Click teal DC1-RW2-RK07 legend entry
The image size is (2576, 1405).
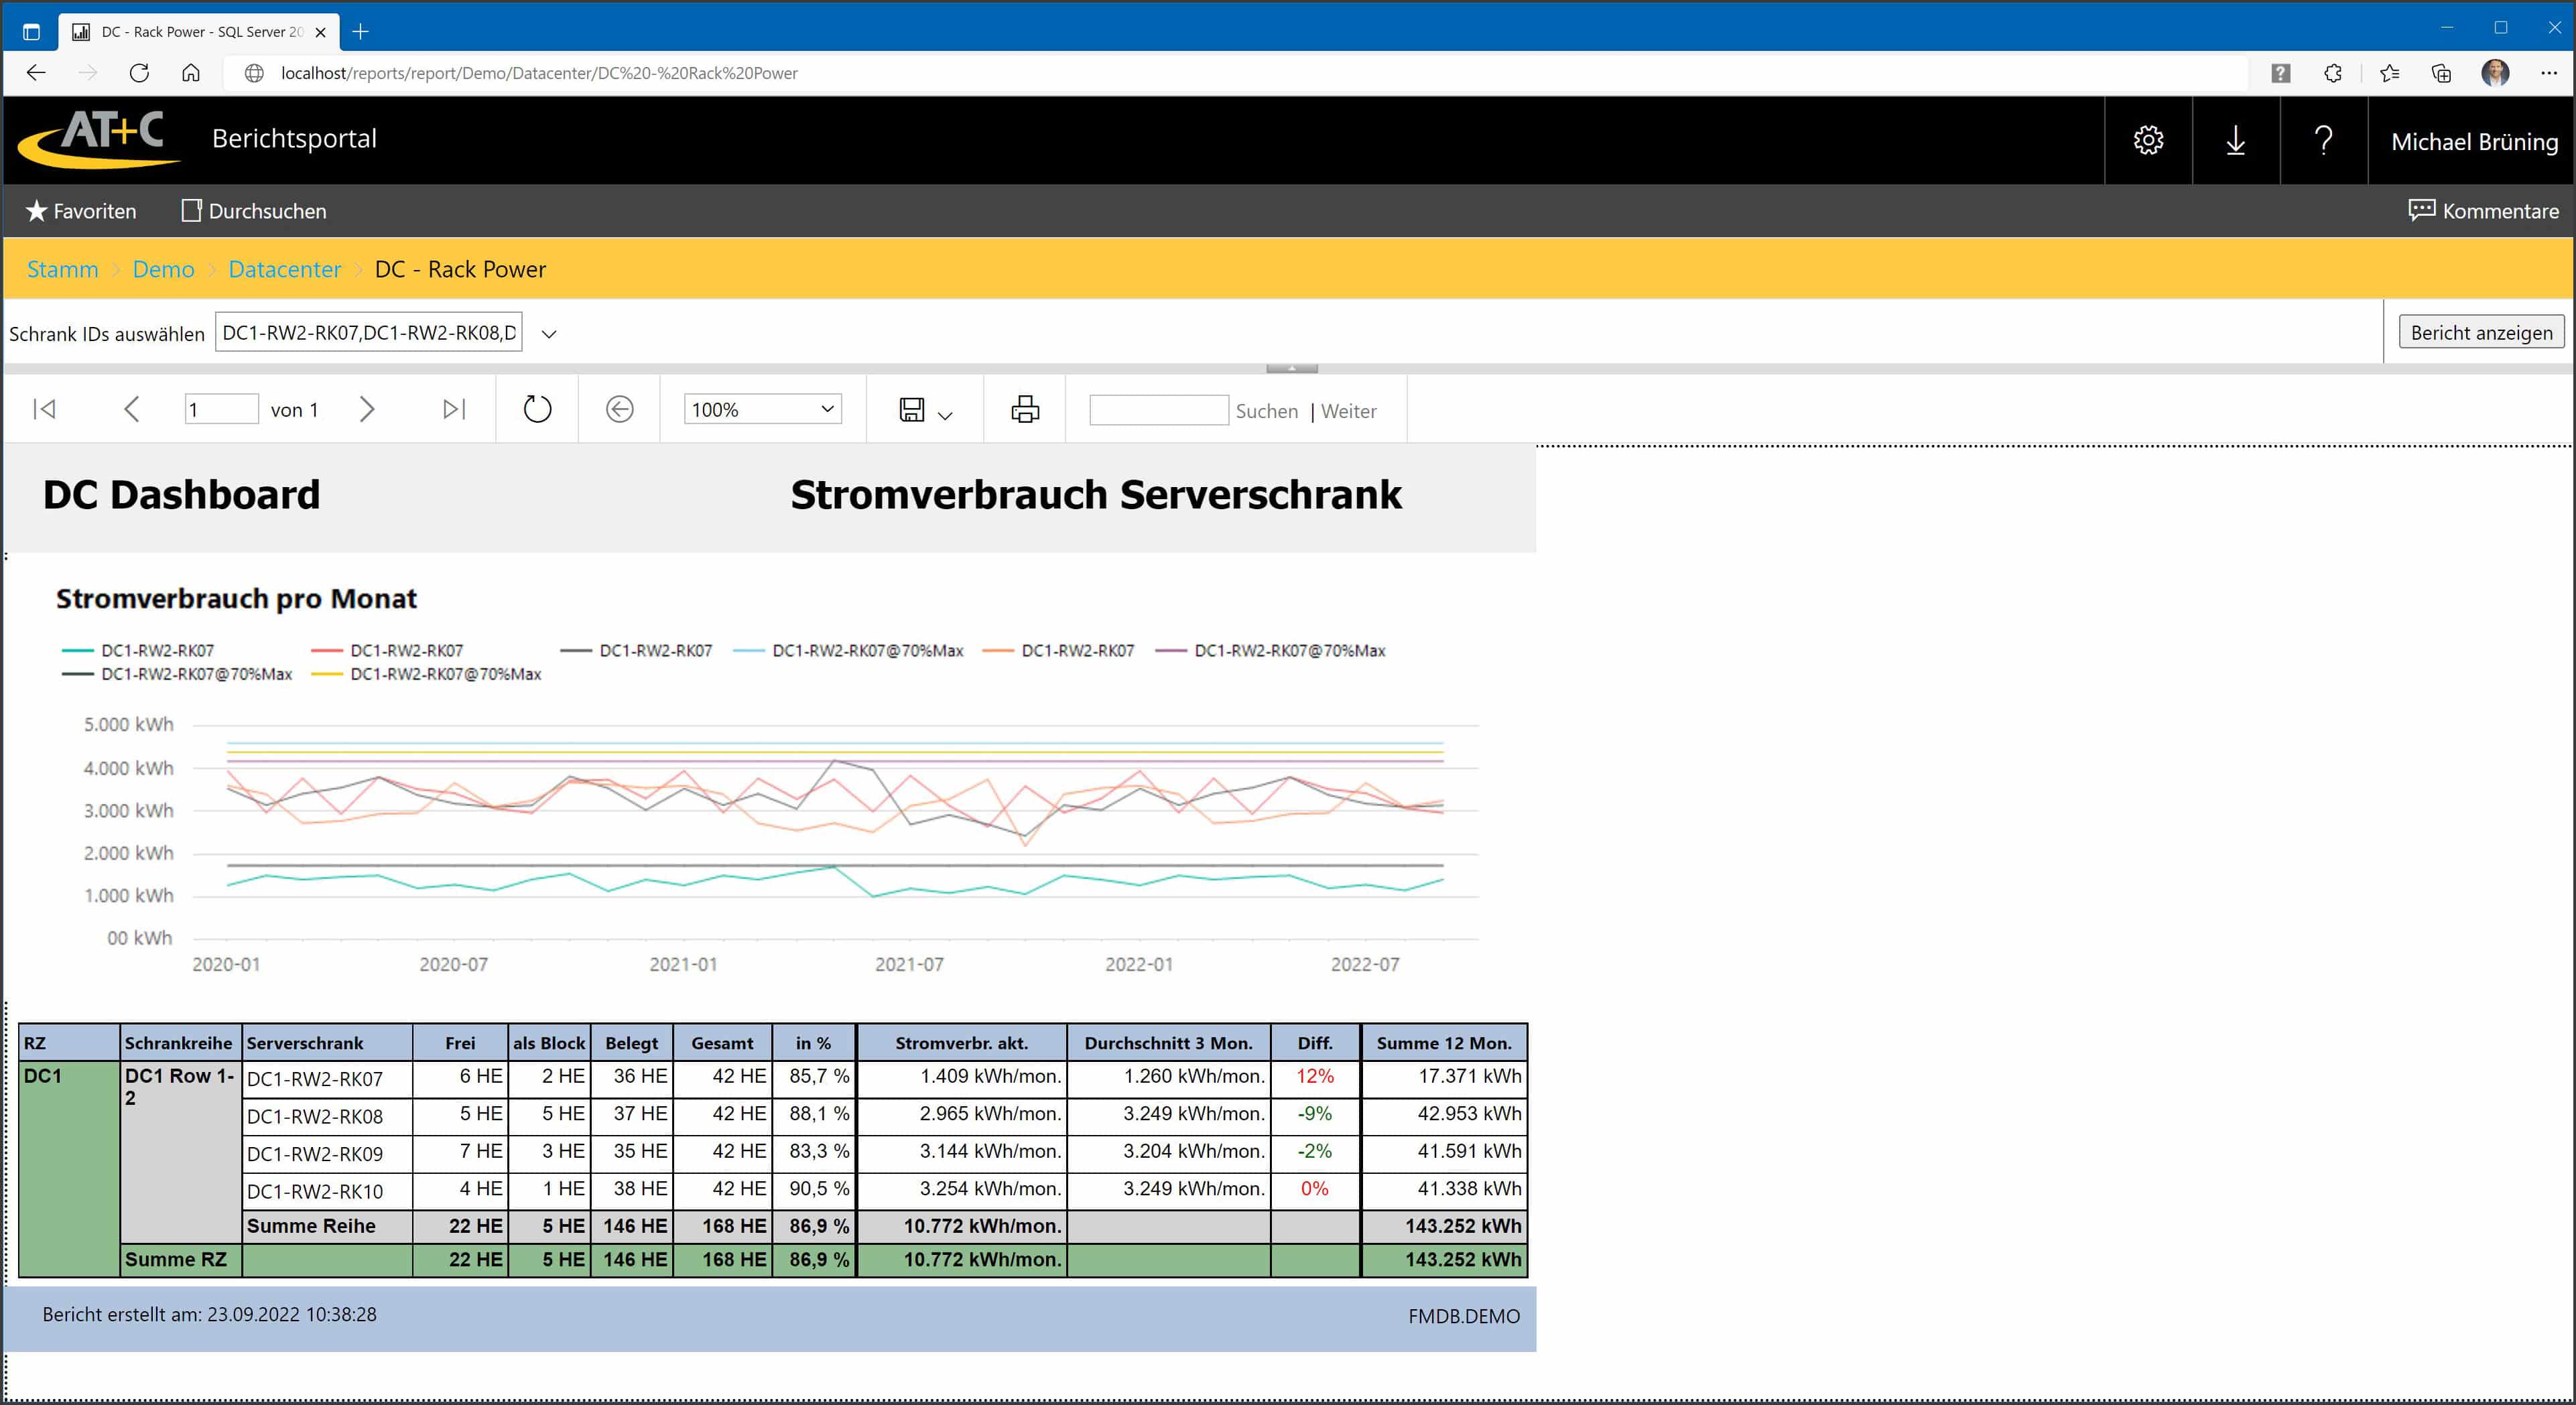138,651
